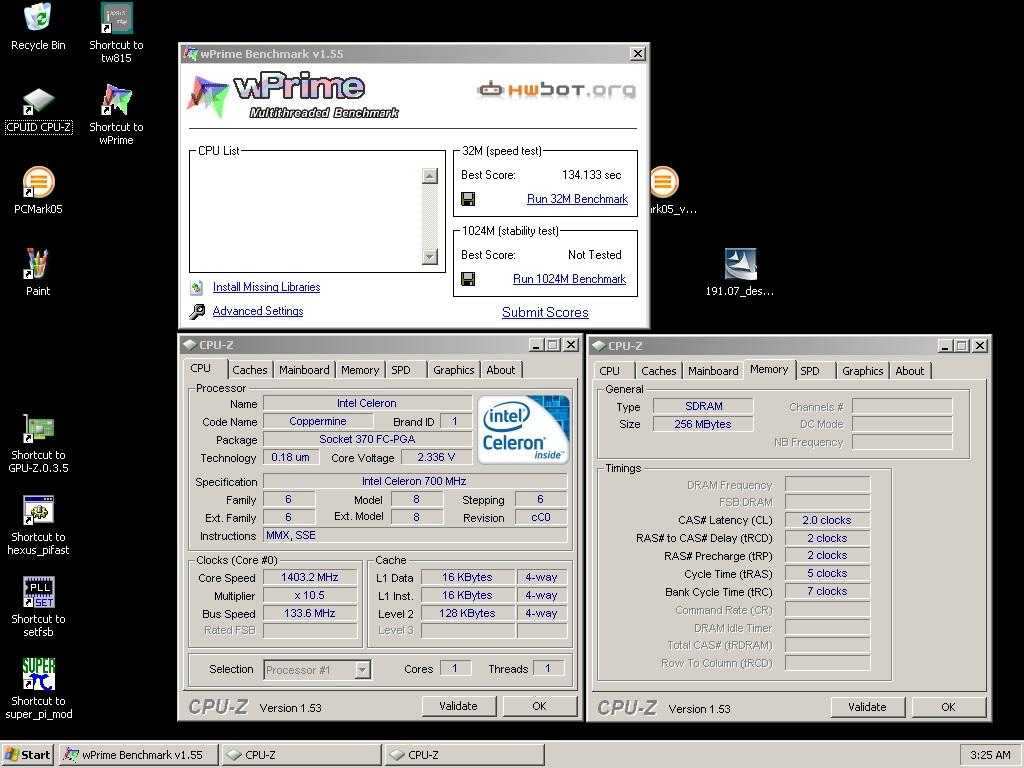Screen dimensions: 1024x768
Task: Click the Specification field Intel Celeron 700 MHz
Action: pos(414,481)
